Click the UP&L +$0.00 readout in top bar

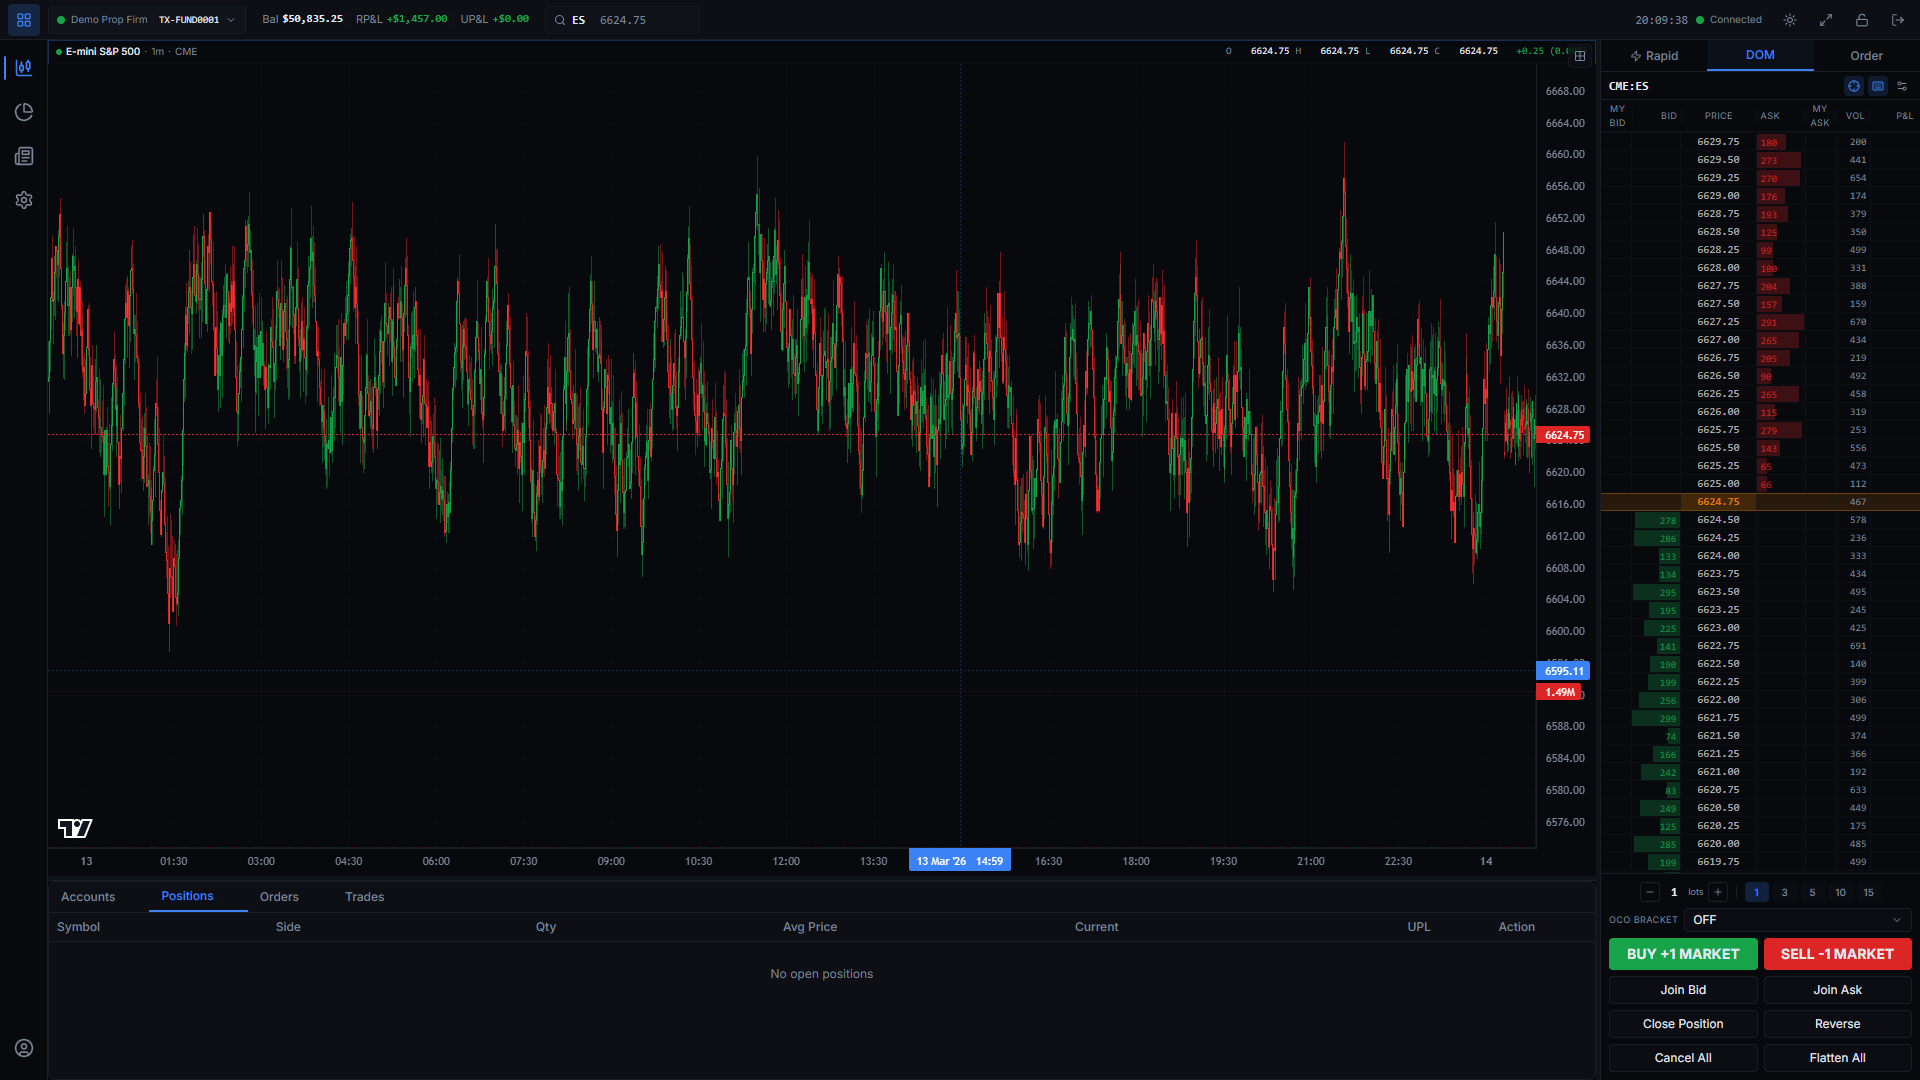click(494, 19)
